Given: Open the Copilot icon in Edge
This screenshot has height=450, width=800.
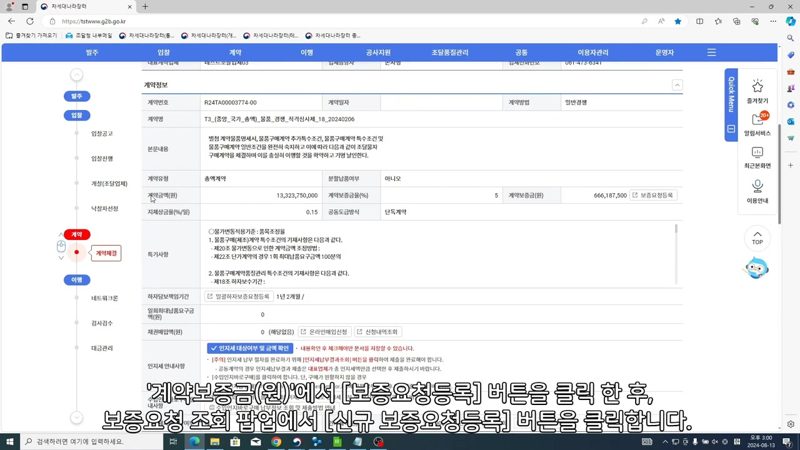Looking at the screenshot, I should 790,21.
